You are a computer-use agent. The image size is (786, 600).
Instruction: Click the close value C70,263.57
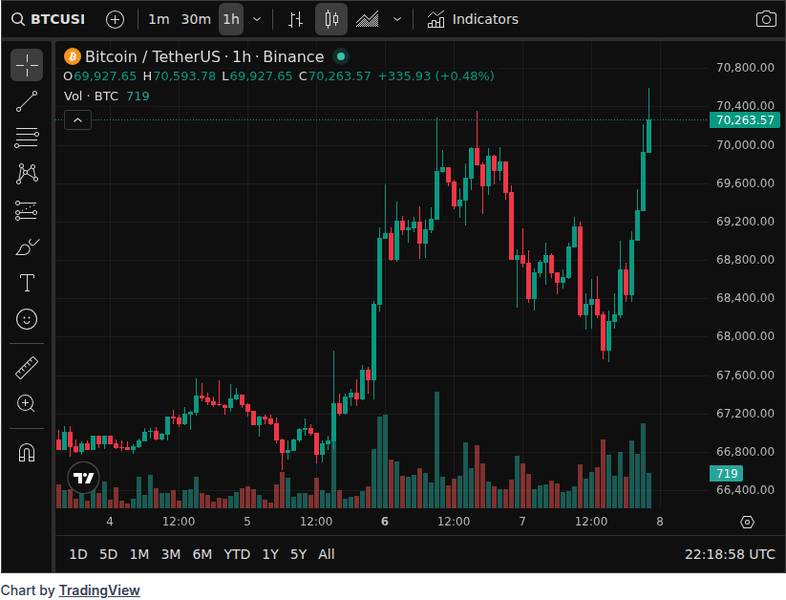[335, 76]
